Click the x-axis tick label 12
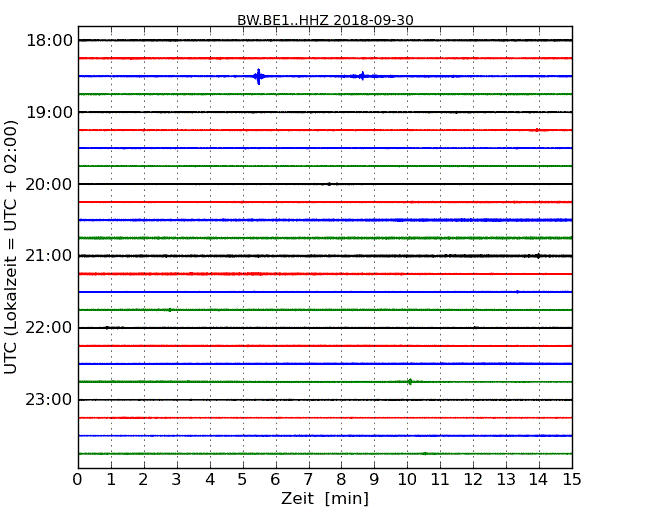The image size is (650, 520). point(473,480)
